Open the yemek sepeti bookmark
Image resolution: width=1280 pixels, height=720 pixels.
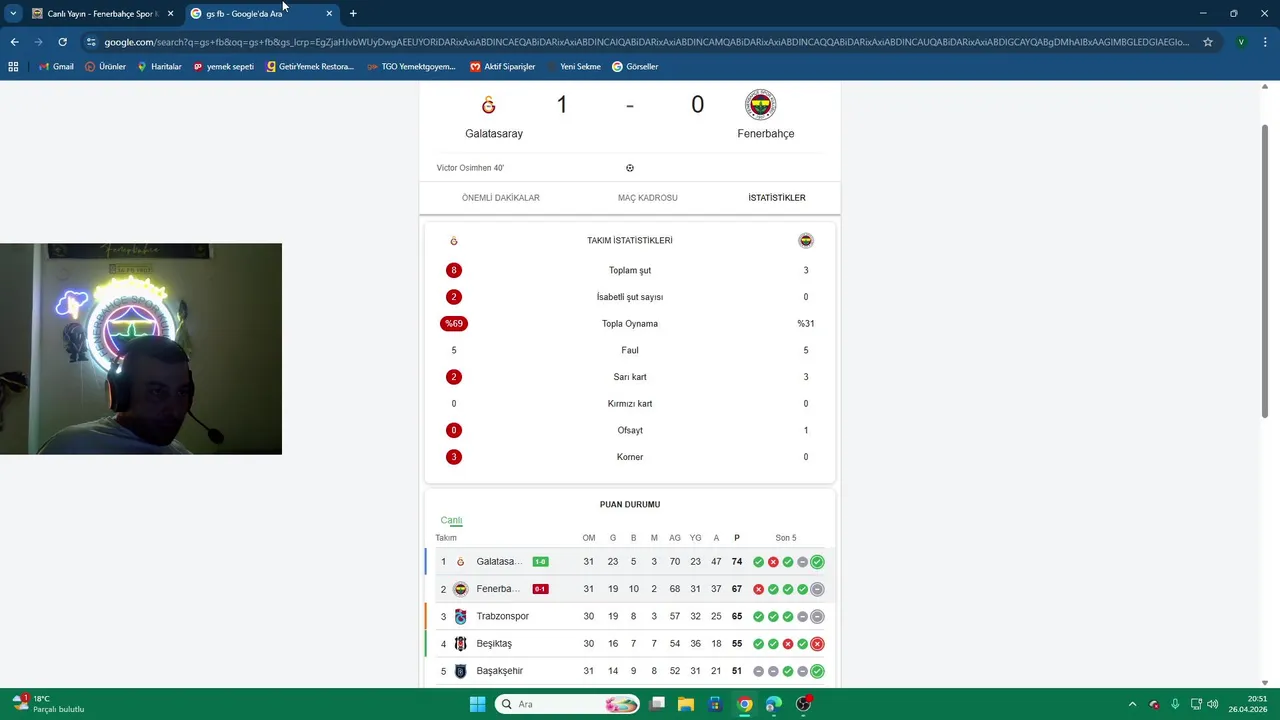223,67
